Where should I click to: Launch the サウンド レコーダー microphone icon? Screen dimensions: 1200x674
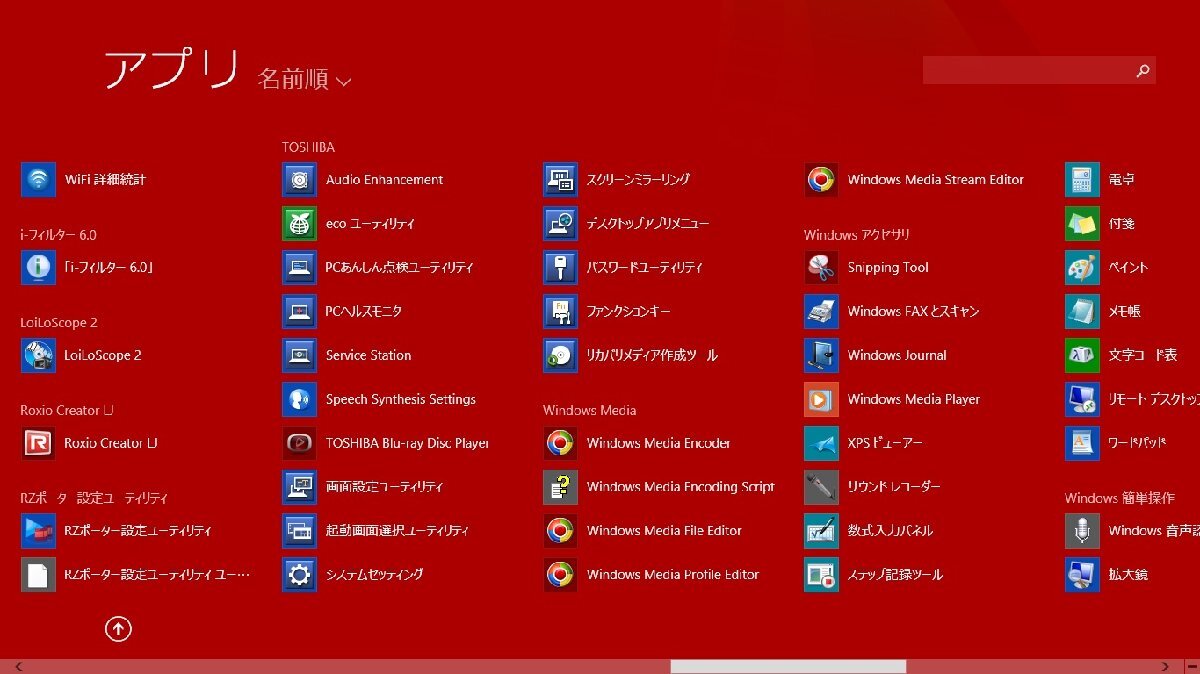[x=821, y=487]
